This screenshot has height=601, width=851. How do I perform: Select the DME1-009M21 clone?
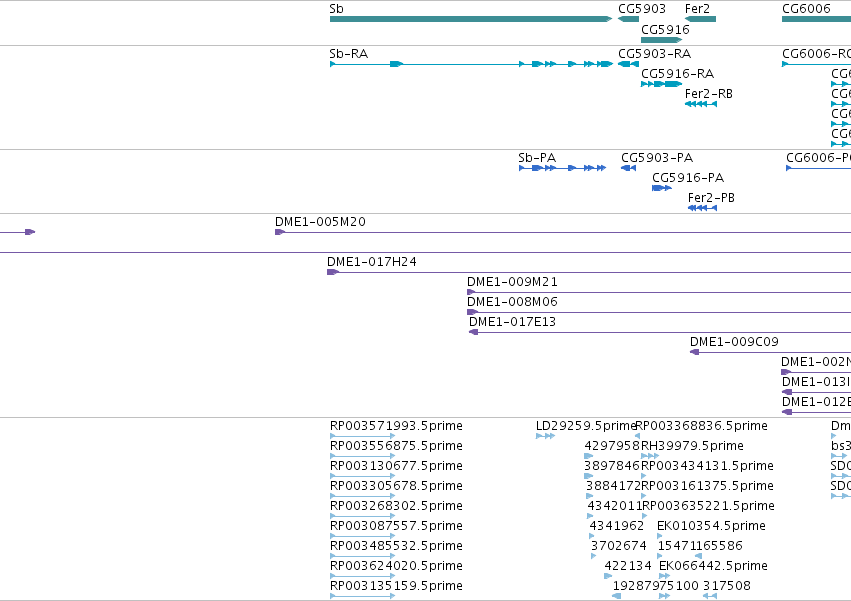pos(659,292)
